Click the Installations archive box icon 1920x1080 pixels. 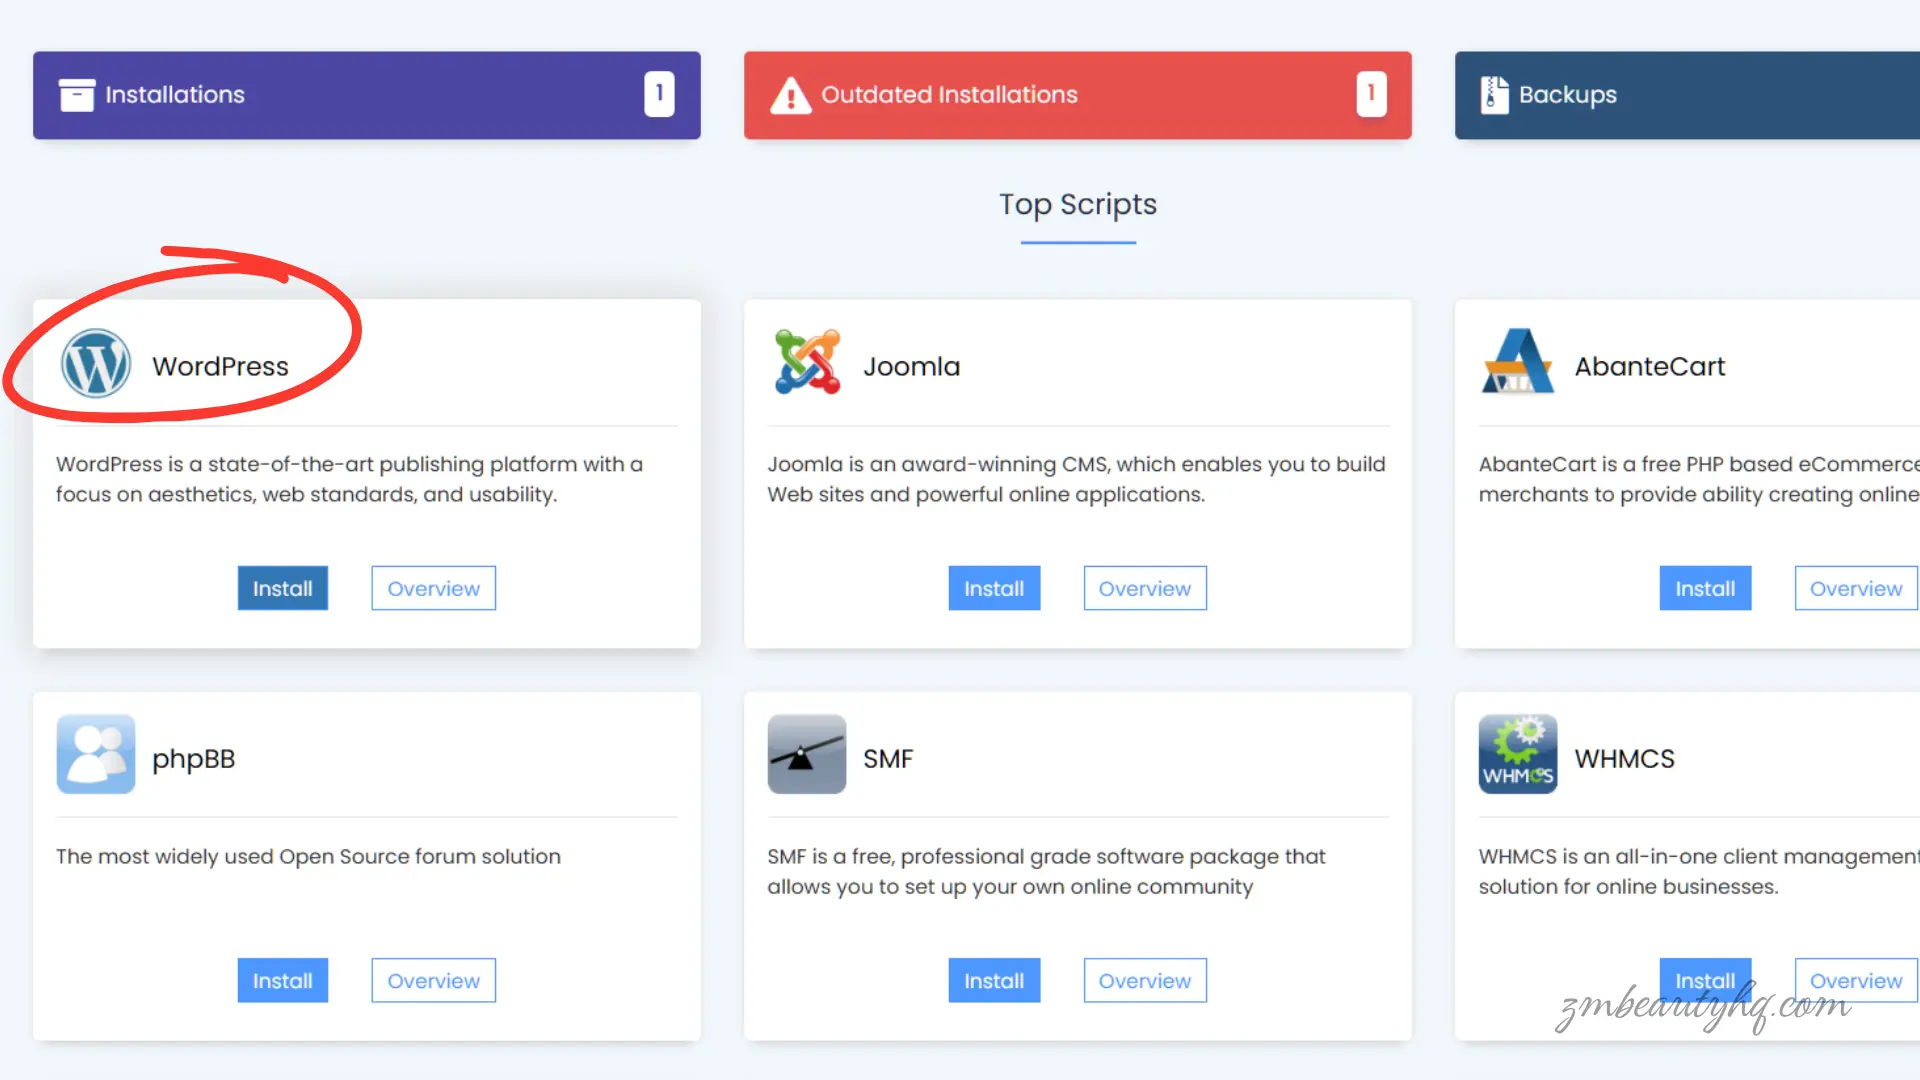pyautogui.click(x=77, y=95)
